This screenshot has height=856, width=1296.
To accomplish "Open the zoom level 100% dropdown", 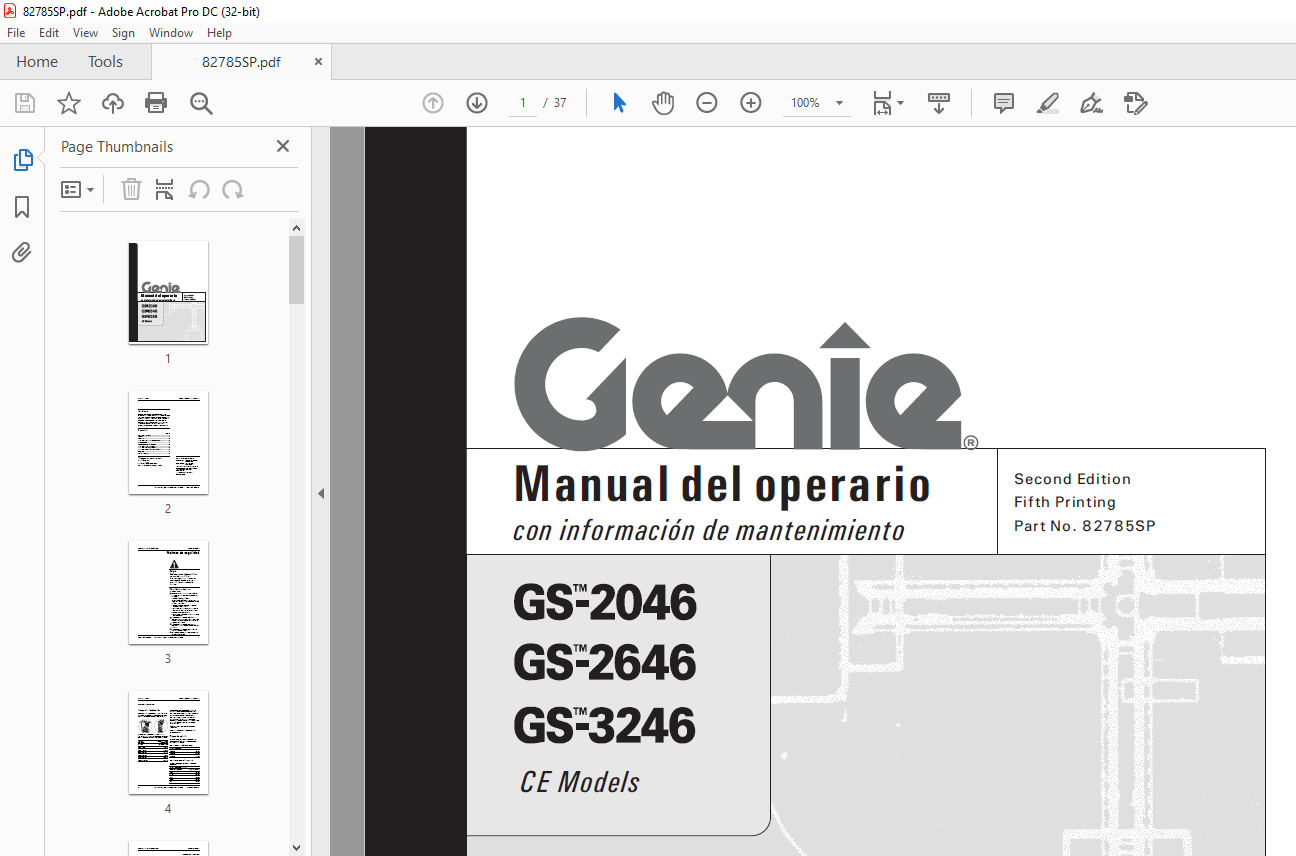I will [817, 103].
